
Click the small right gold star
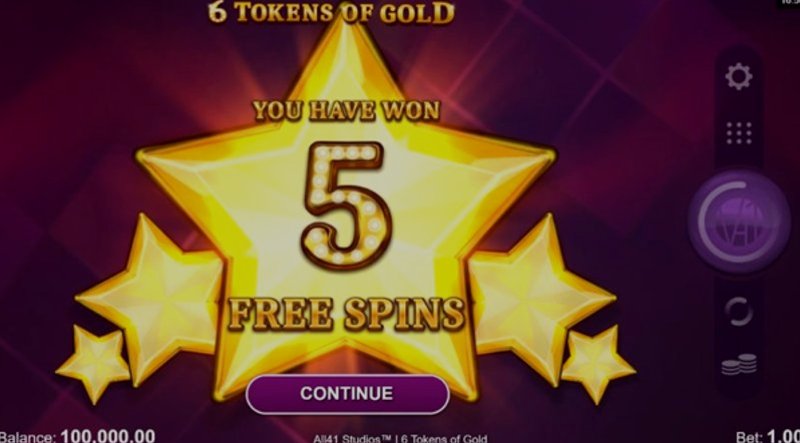597,363
